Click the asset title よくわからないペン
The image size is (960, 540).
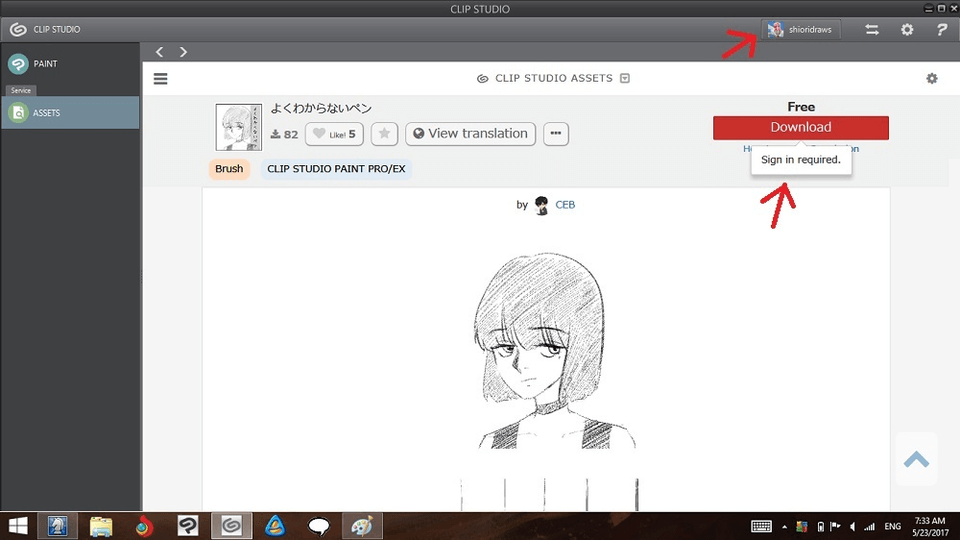tap(321, 108)
